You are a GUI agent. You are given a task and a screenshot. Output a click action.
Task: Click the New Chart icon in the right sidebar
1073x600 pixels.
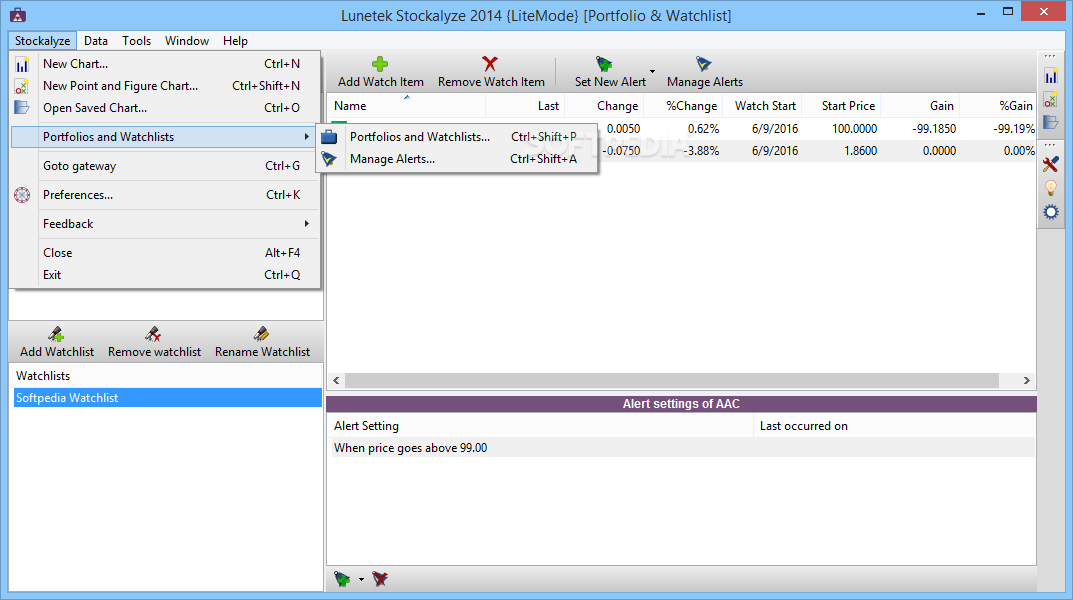(x=1051, y=76)
